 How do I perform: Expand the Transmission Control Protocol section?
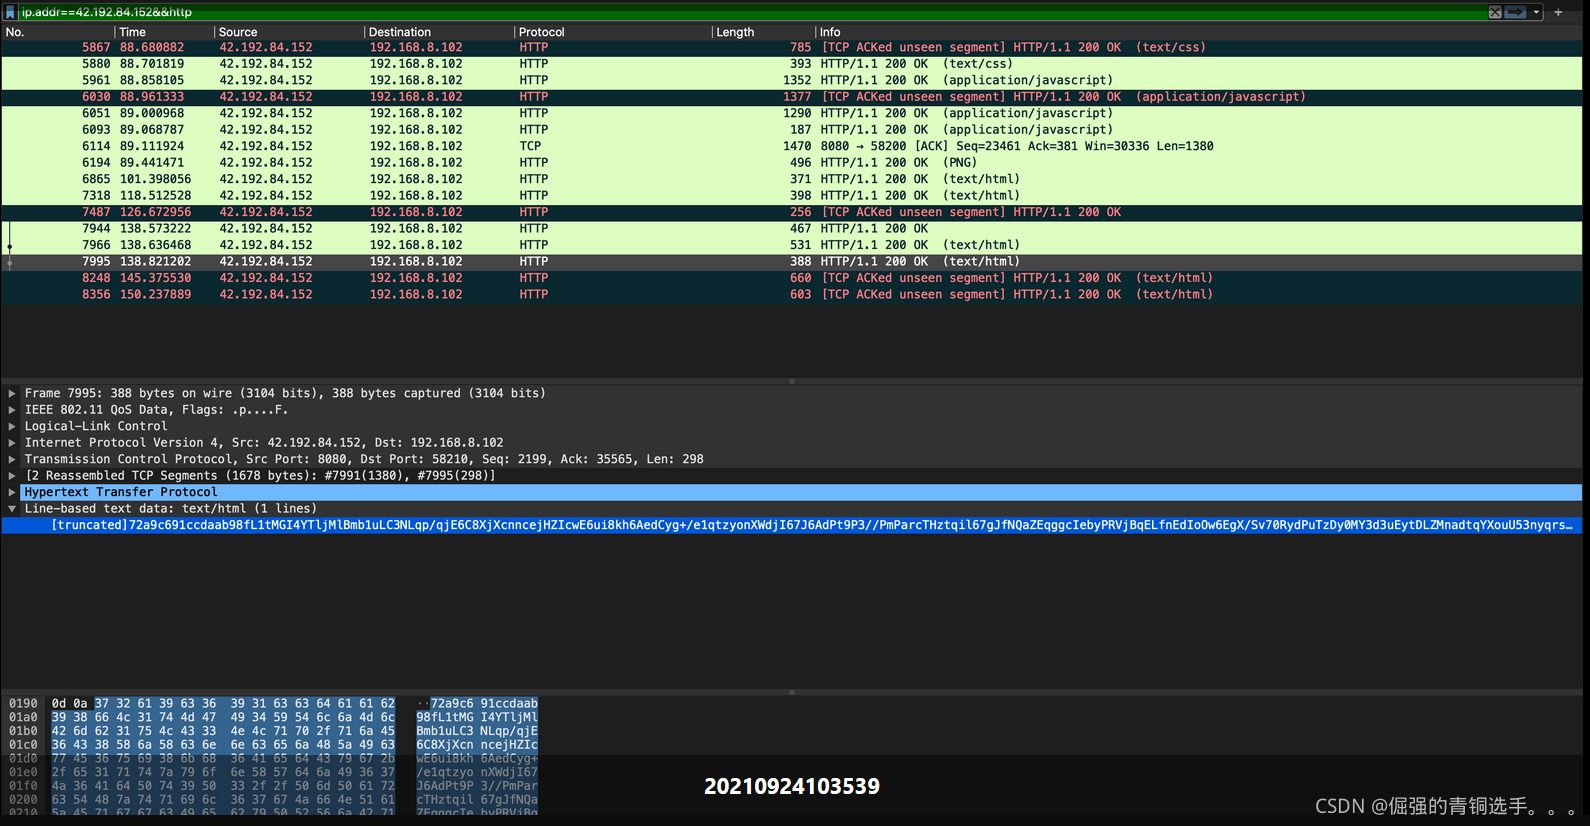point(12,459)
